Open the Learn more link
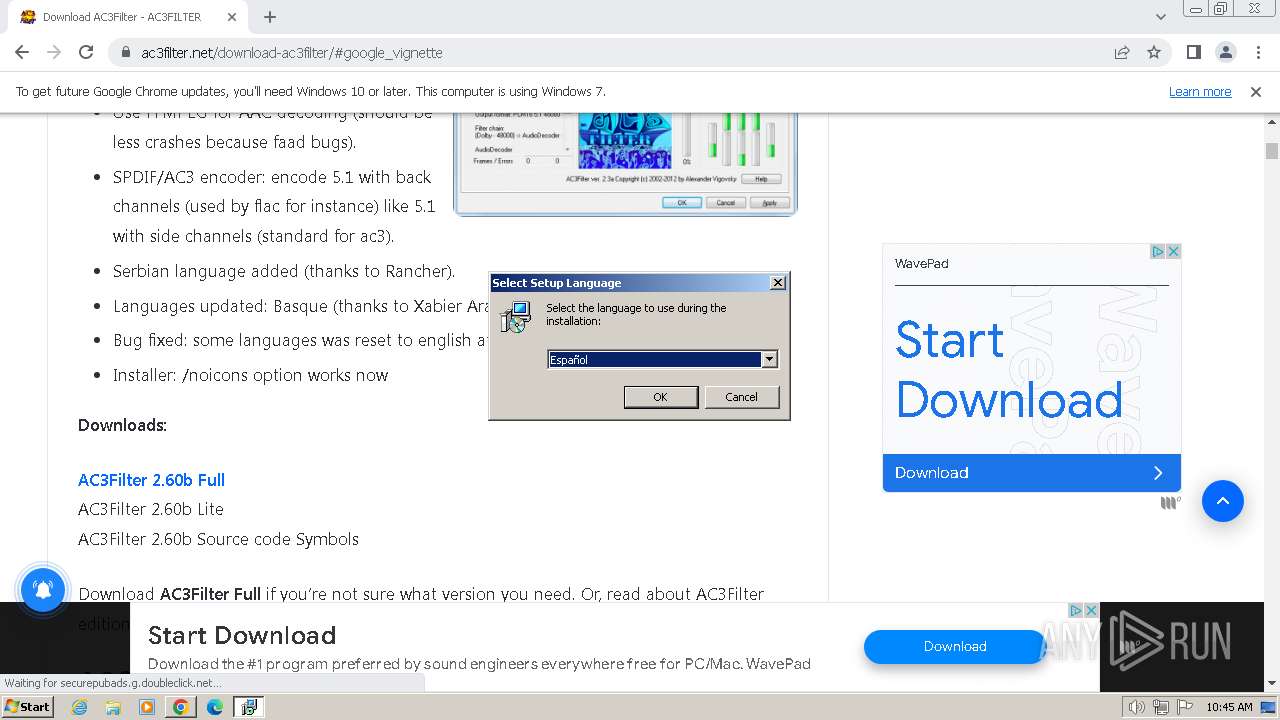Screen dimensions: 1280x720 coord(1200,91)
